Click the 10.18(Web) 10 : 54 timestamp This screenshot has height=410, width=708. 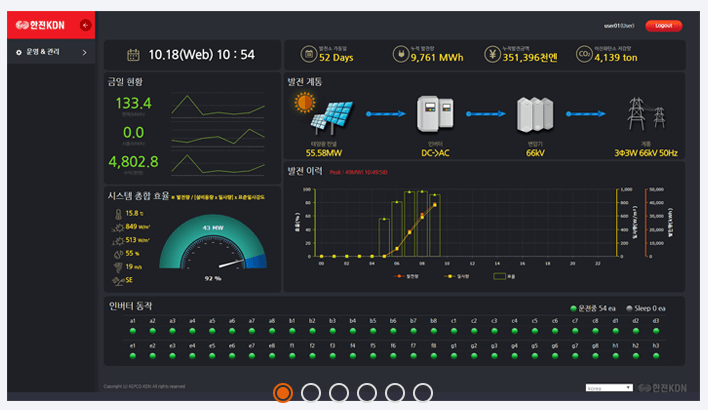pyautogui.click(x=201, y=55)
